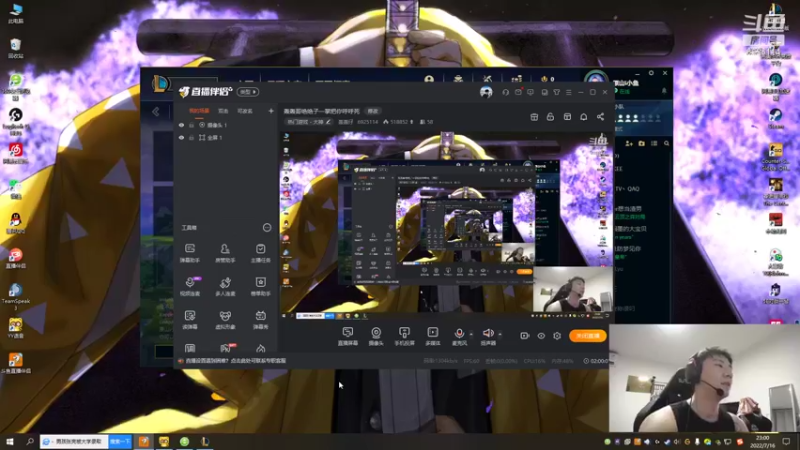Click 修改 button beside stream title
The width and height of the screenshot is (800, 450).
click(x=373, y=111)
